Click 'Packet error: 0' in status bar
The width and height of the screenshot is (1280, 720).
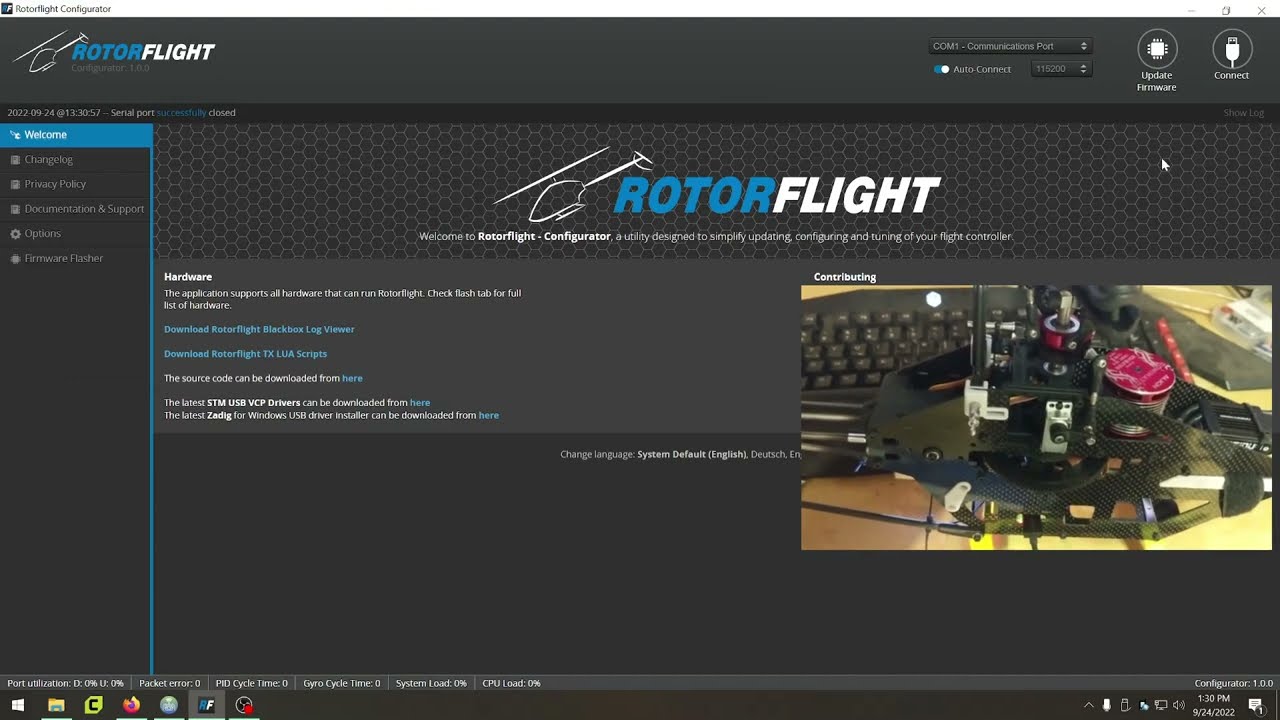coord(170,683)
